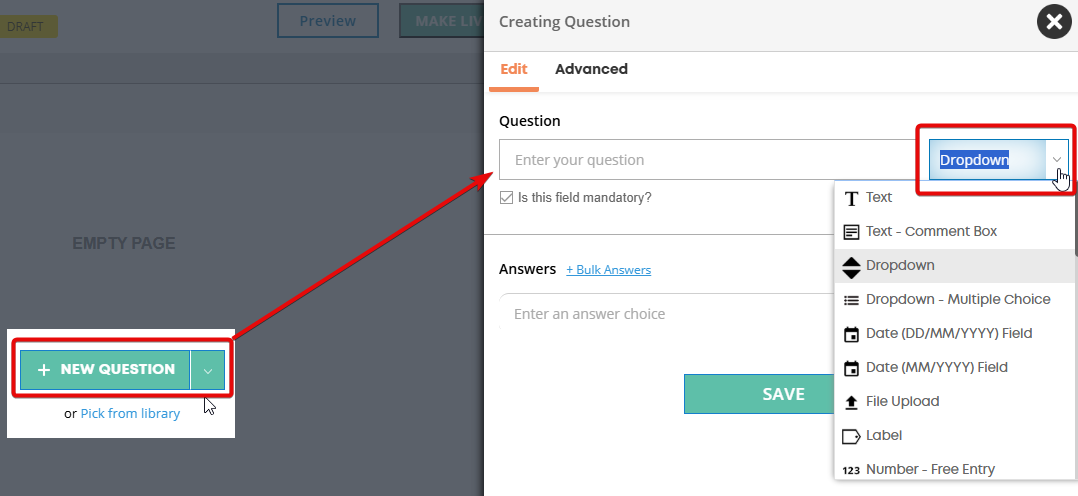This screenshot has height=496, width=1078.
Task: Click the Dropdown option's arrows icon
Action: [851, 266]
